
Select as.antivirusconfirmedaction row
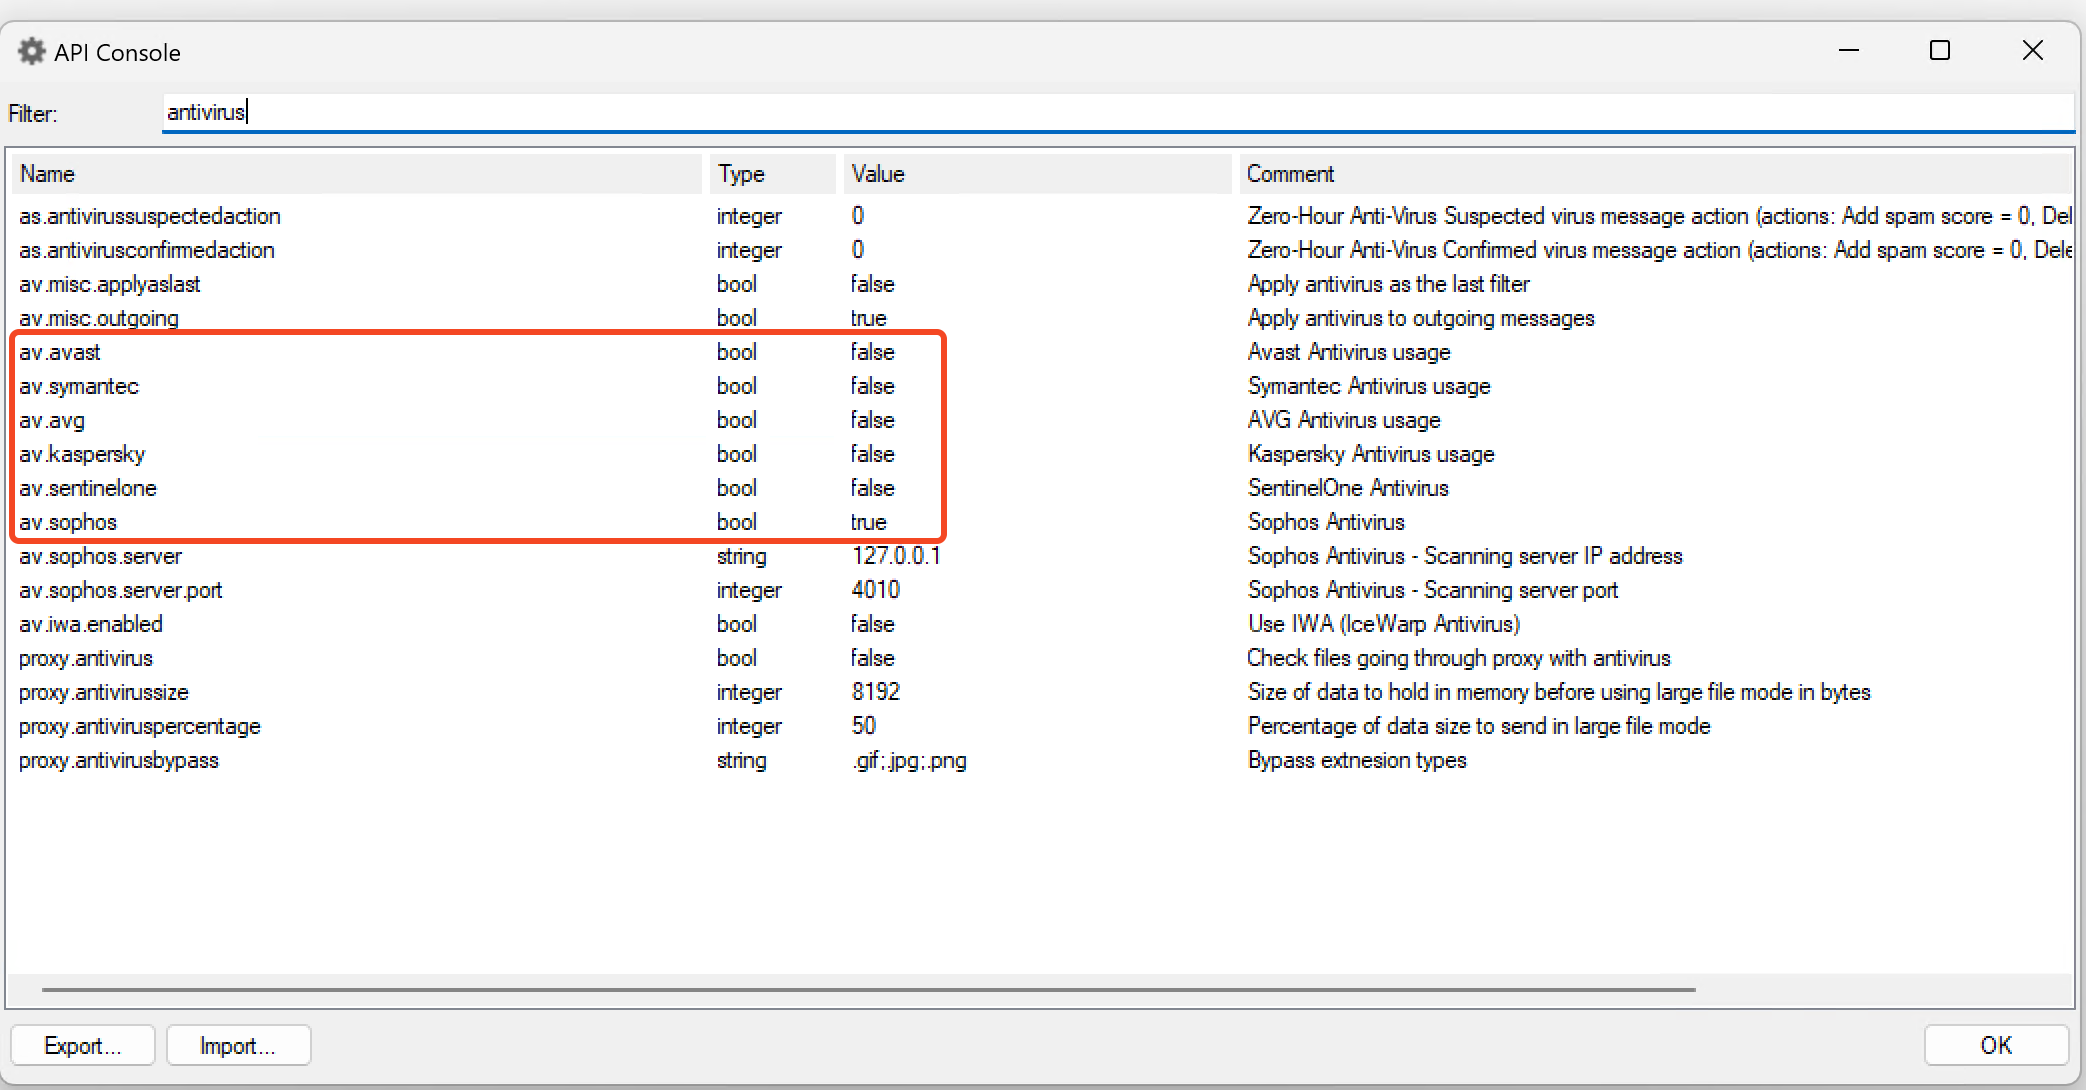coord(1040,250)
